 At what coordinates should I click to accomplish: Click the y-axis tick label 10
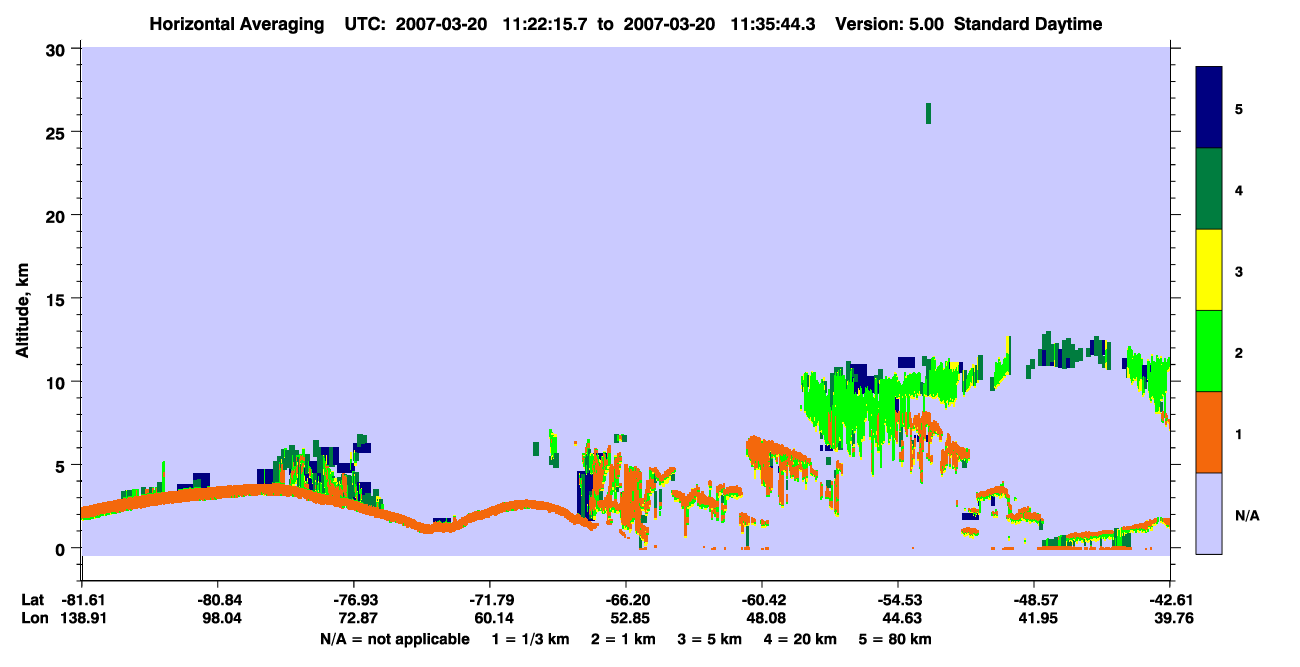point(58,382)
